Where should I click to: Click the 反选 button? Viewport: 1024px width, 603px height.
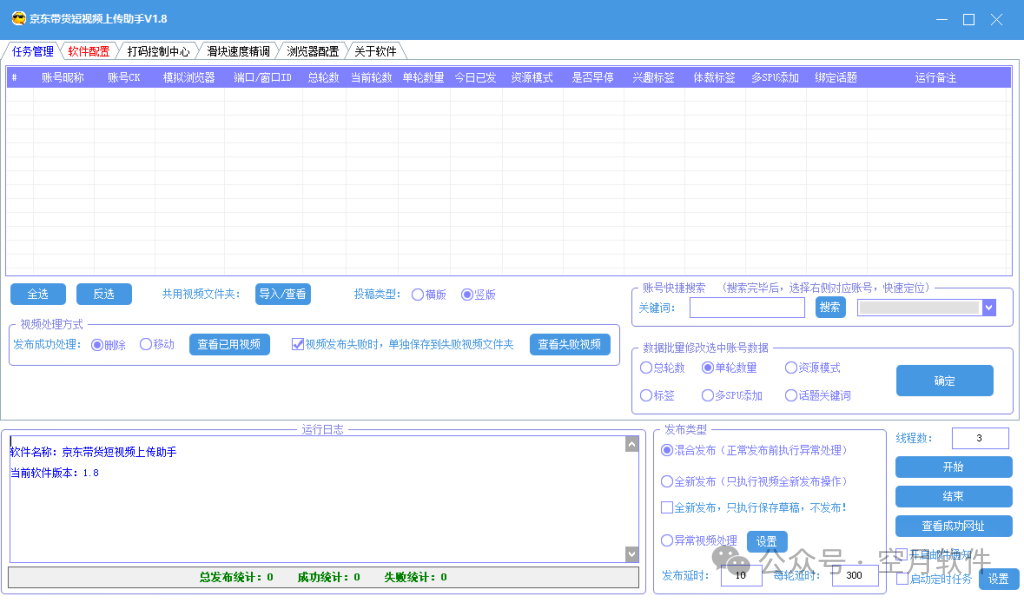tap(104, 294)
